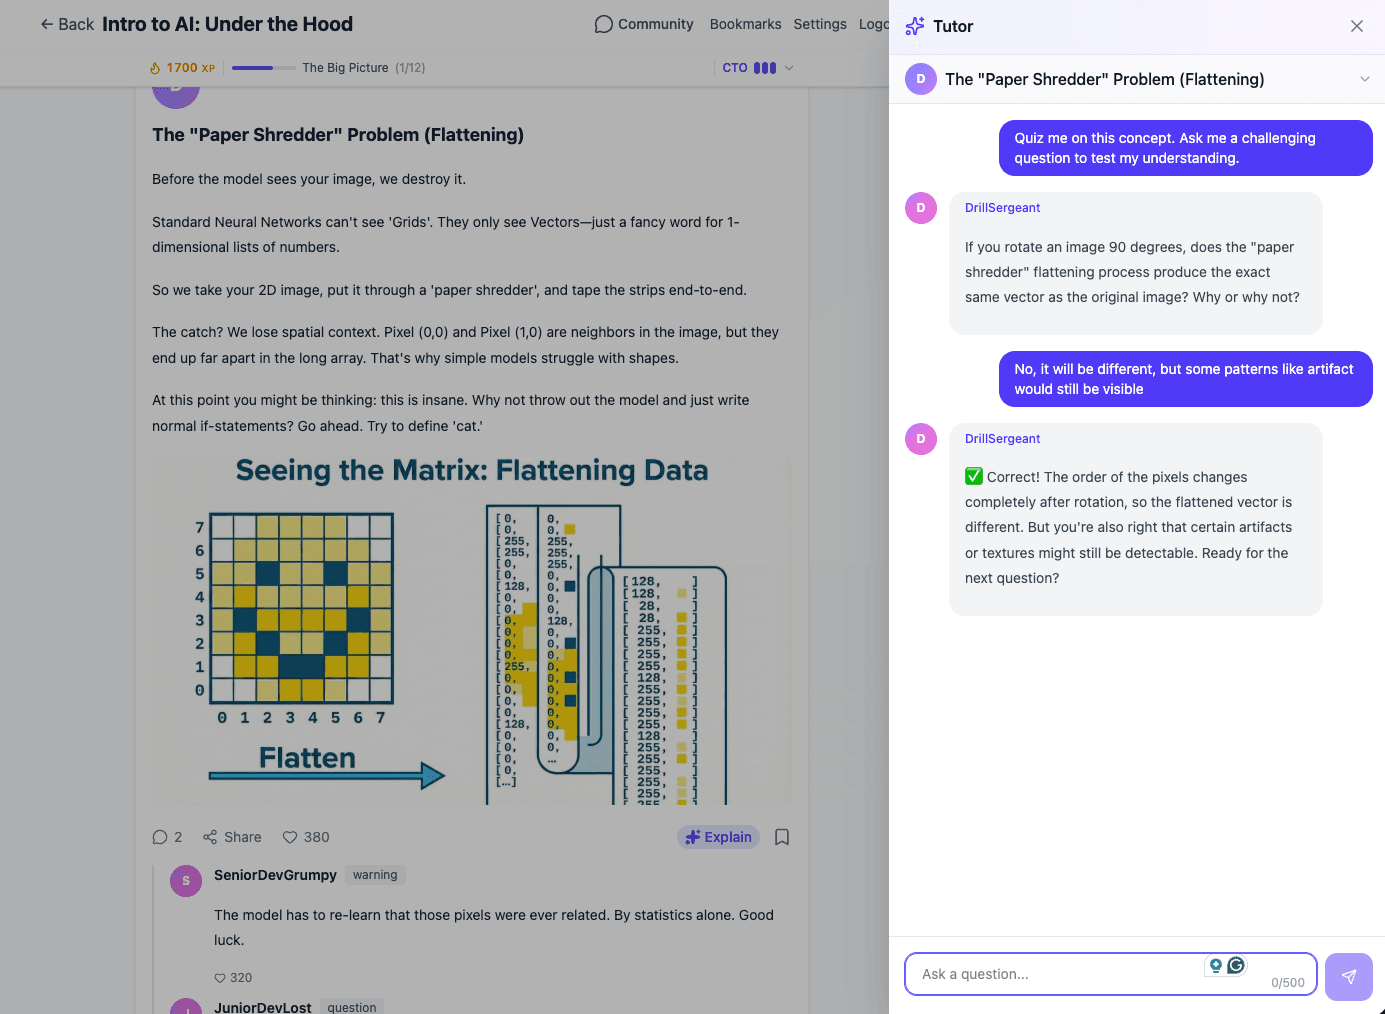Close the Tutor panel with the X
This screenshot has width=1385, height=1014.
(1357, 26)
